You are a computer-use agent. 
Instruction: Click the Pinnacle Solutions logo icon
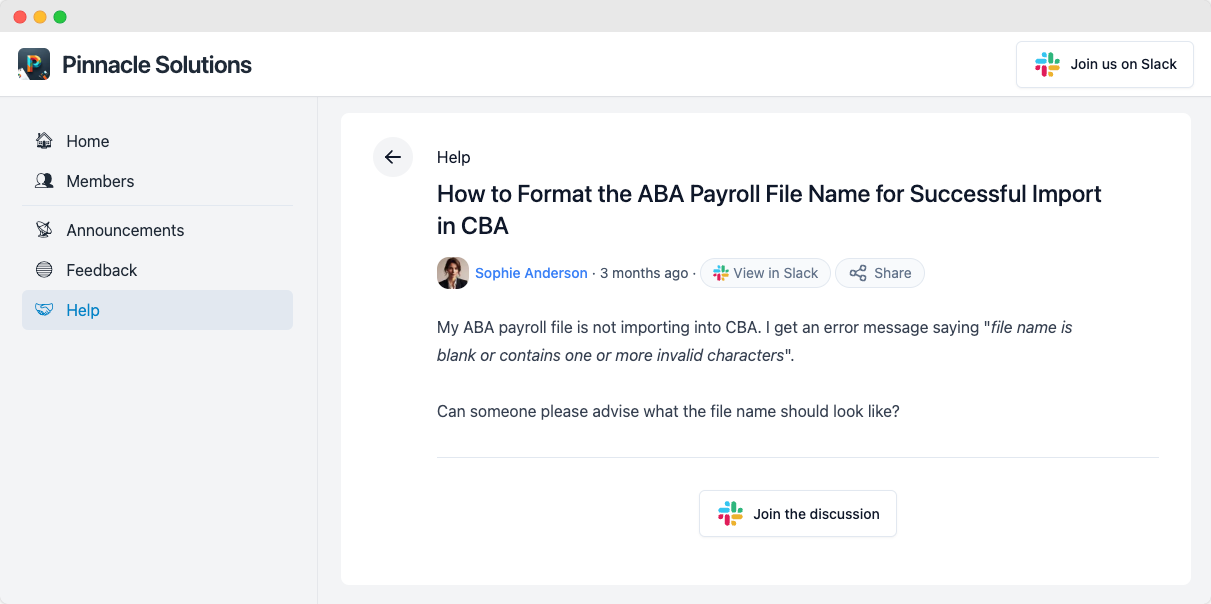(34, 64)
